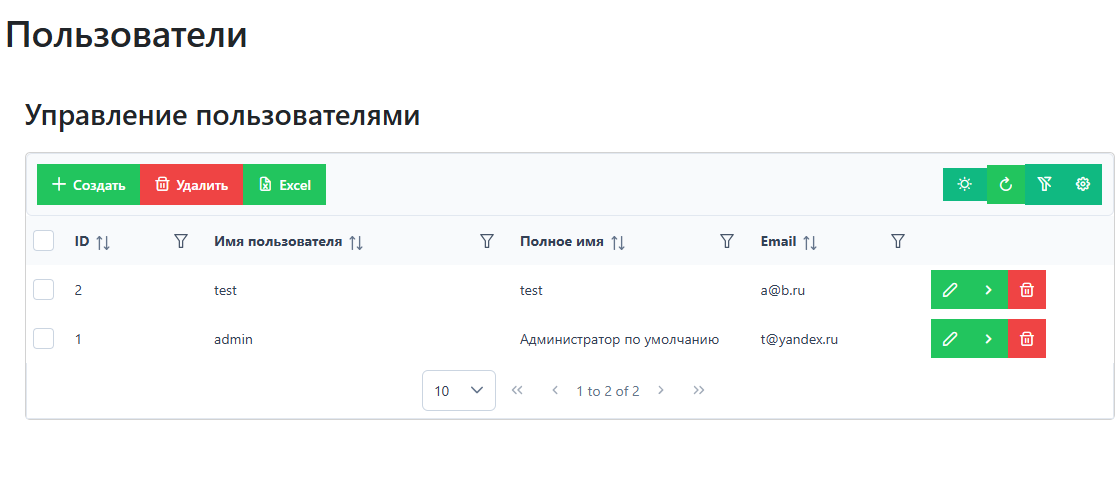The width and height of the screenshot is (1118, 479).
Task: Check the box for user admin
Action: [x=44, y=339]
